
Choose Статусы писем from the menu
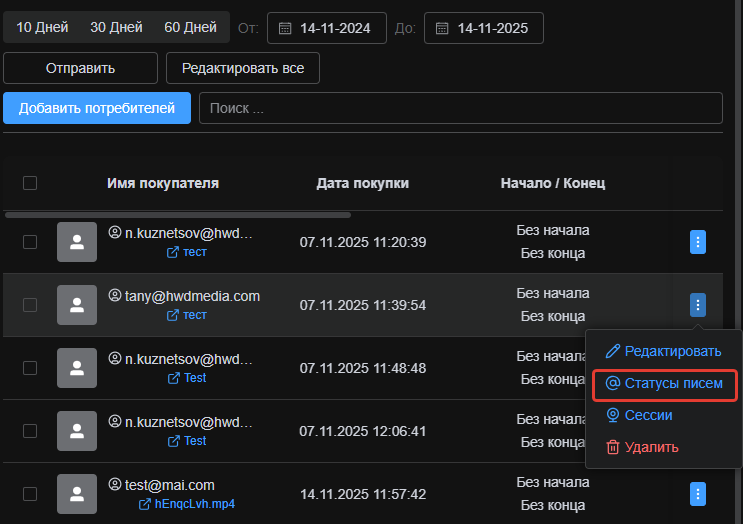665,383
